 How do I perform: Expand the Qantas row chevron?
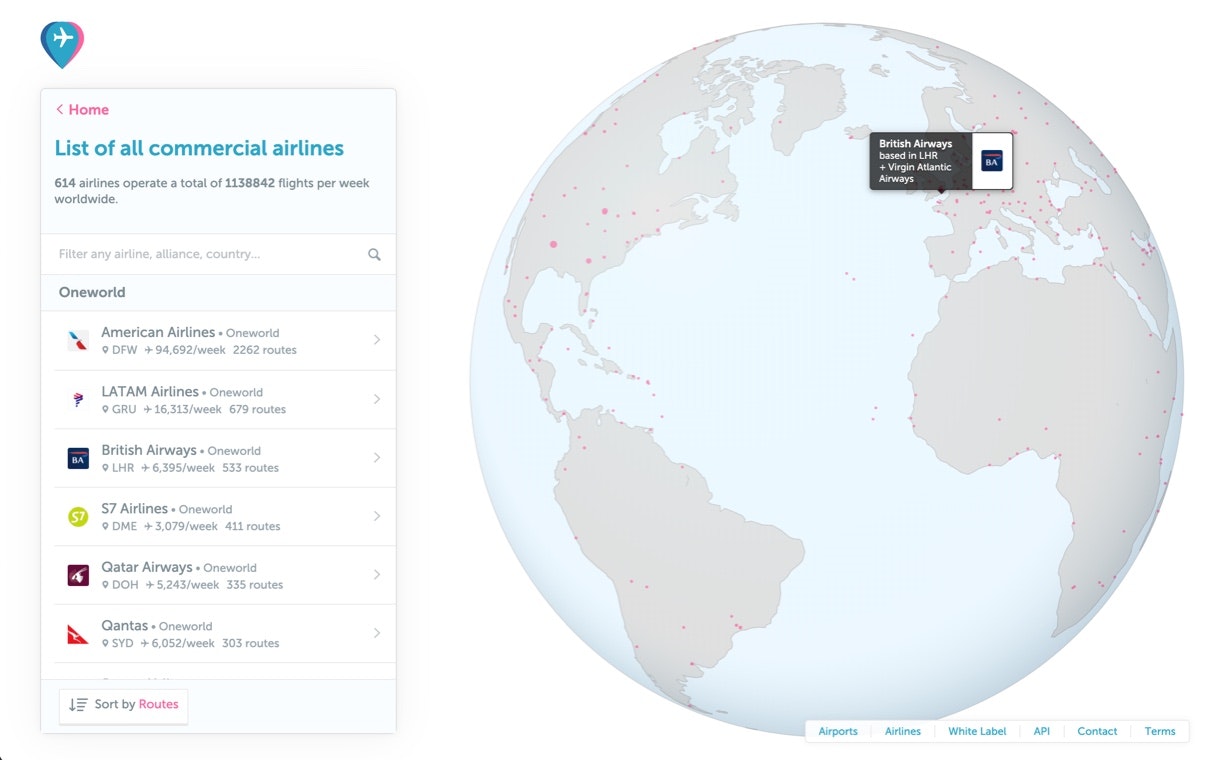pos(377,634)
